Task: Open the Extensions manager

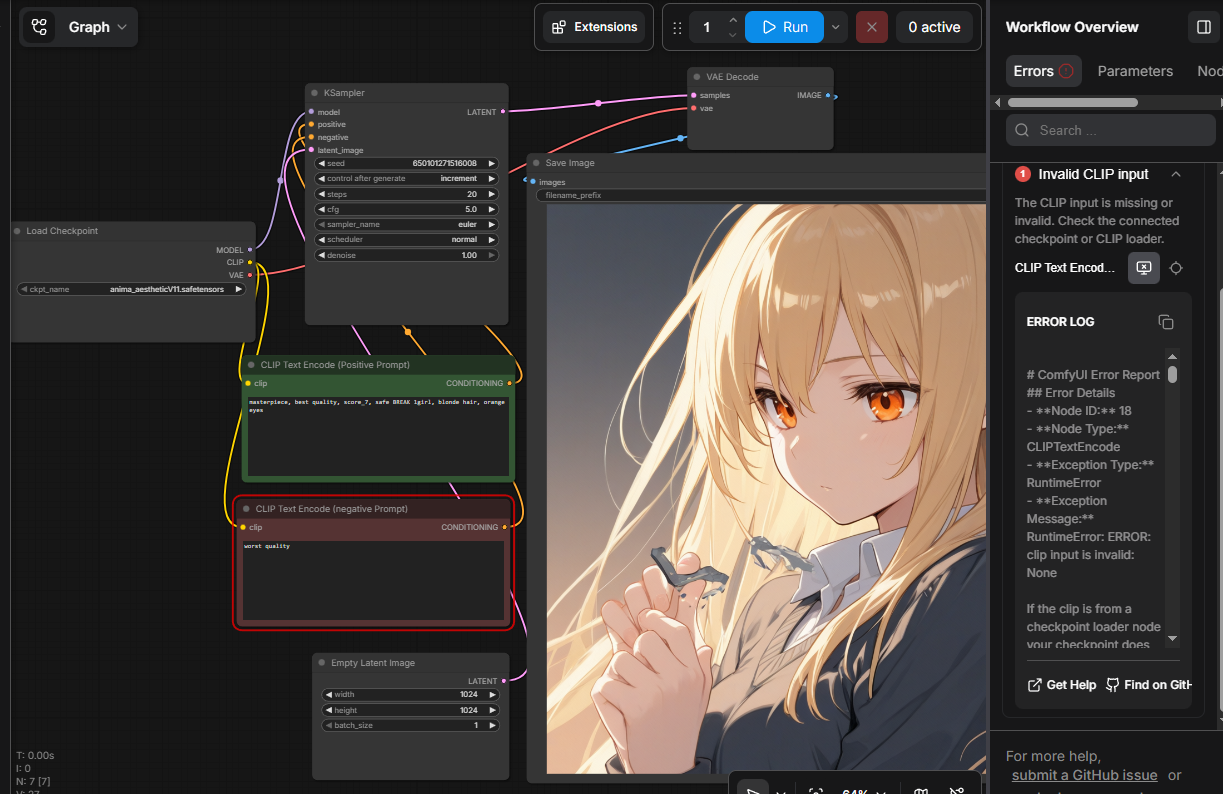Action: (594, 27)
